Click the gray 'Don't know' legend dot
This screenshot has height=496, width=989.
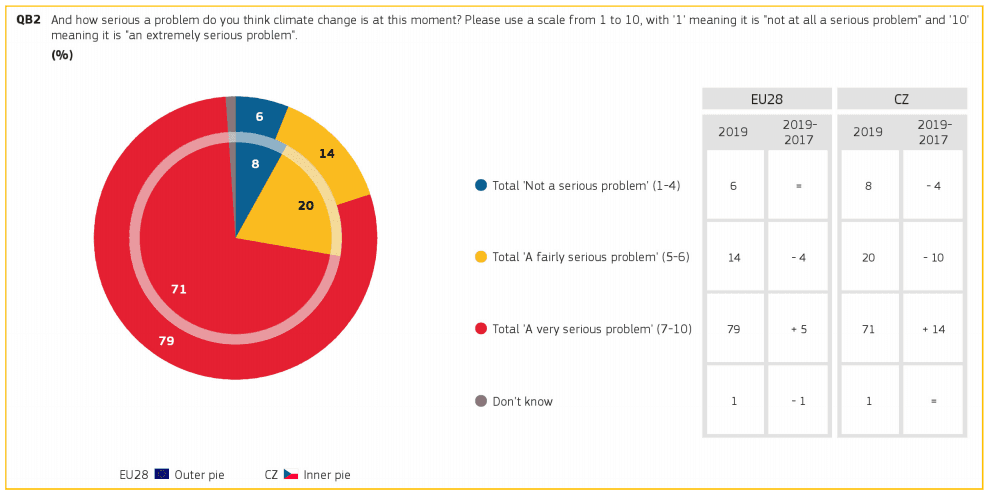pos(481,401)
